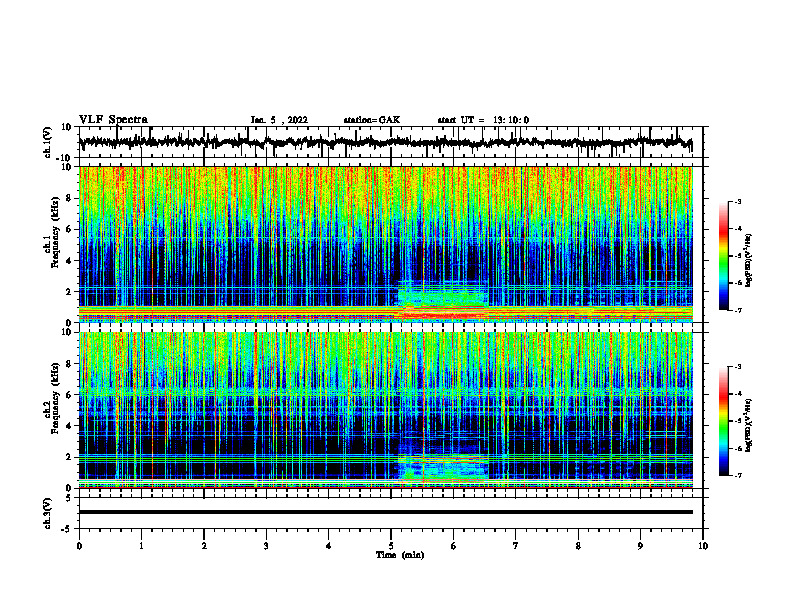Viewport: 792px width, 612px height.
Task: Select the ch.1 spectrogram color bar
Action: click(723, 256)
